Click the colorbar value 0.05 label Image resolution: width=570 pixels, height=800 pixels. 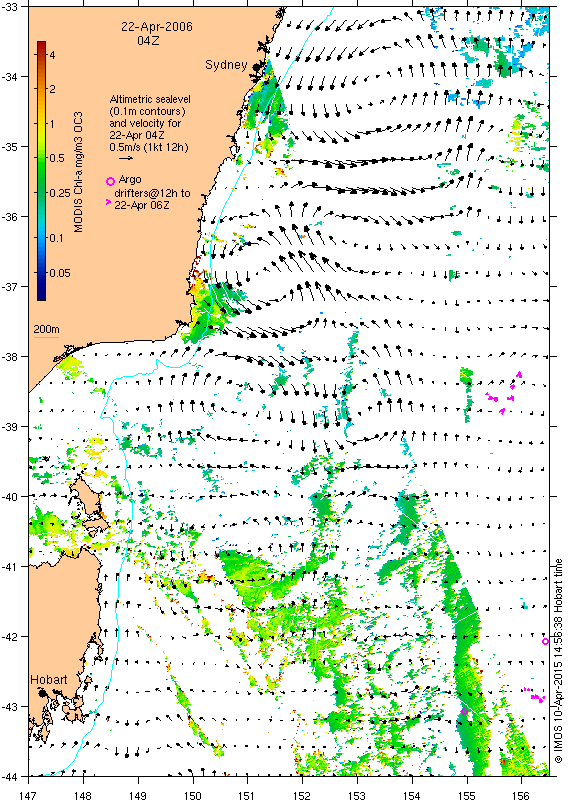coord(60,273)
